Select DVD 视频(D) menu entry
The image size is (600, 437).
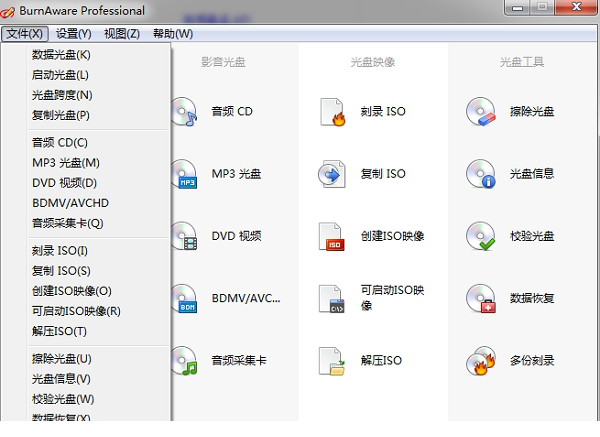(x=64, y=183)
